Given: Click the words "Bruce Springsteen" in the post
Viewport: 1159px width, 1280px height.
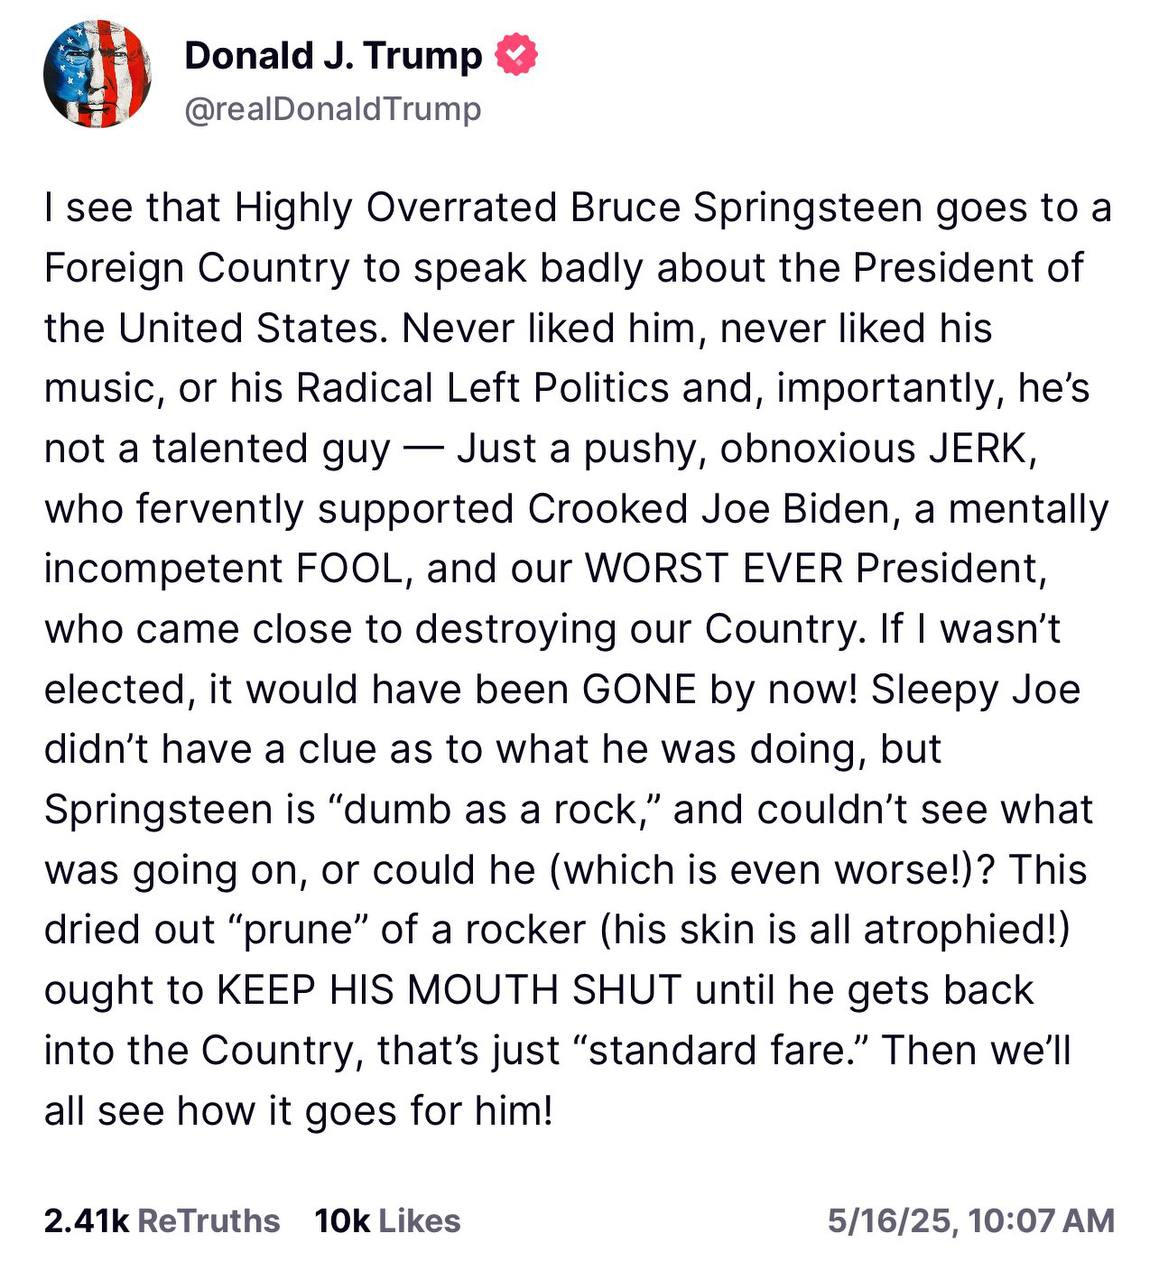Looking at the screenshot, I should (x=747, y=209).
